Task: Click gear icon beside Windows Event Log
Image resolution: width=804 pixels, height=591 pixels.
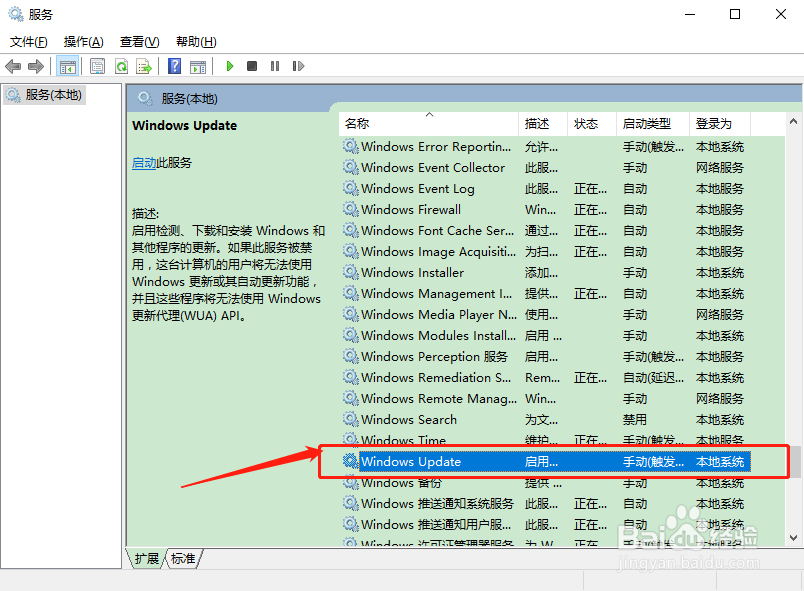Action: [x=351, y=188]
